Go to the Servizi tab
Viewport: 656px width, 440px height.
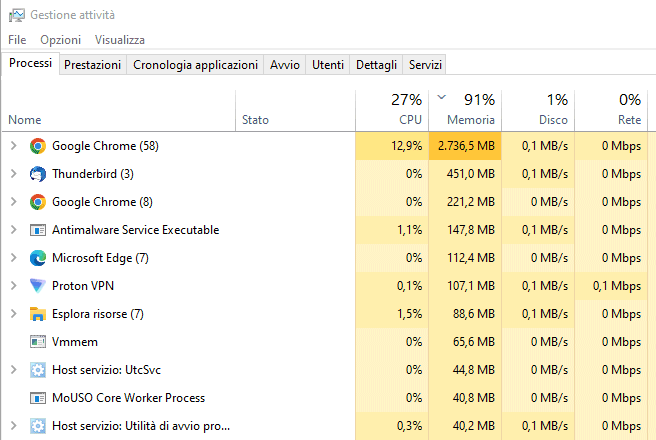(425, 65)
